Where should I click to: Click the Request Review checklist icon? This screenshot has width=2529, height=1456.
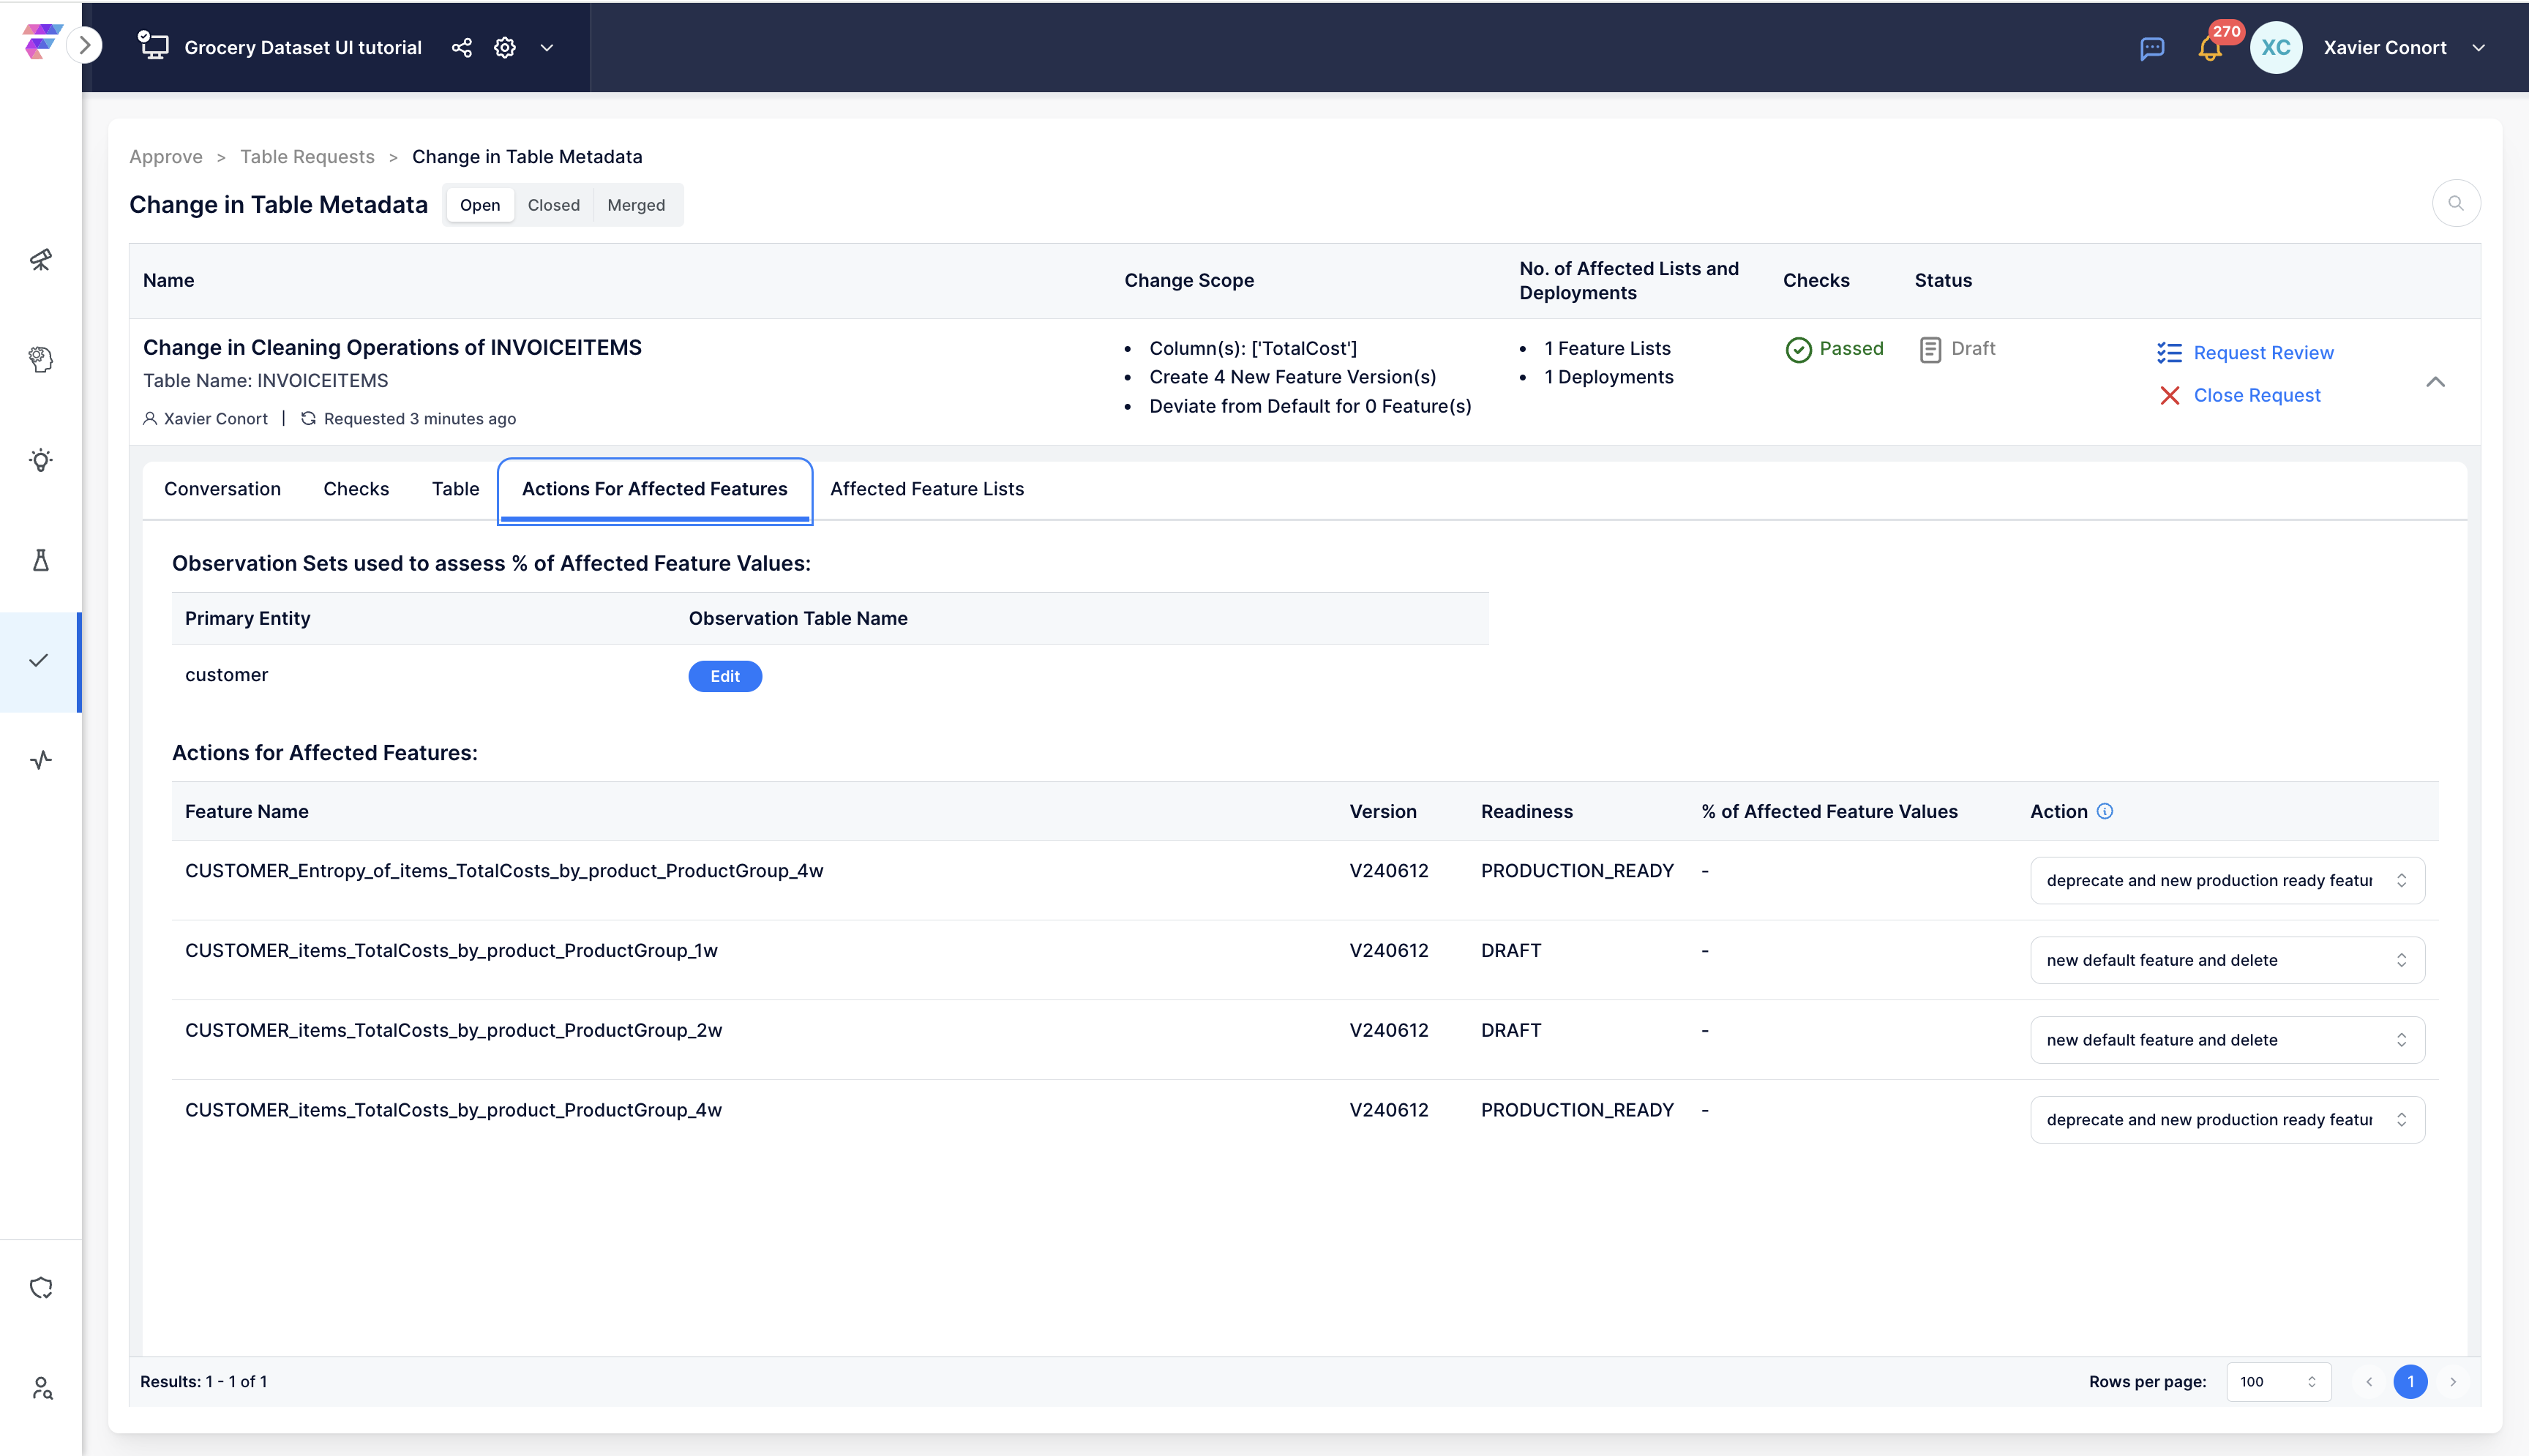pyautogui.click(x=2169, y=352)
